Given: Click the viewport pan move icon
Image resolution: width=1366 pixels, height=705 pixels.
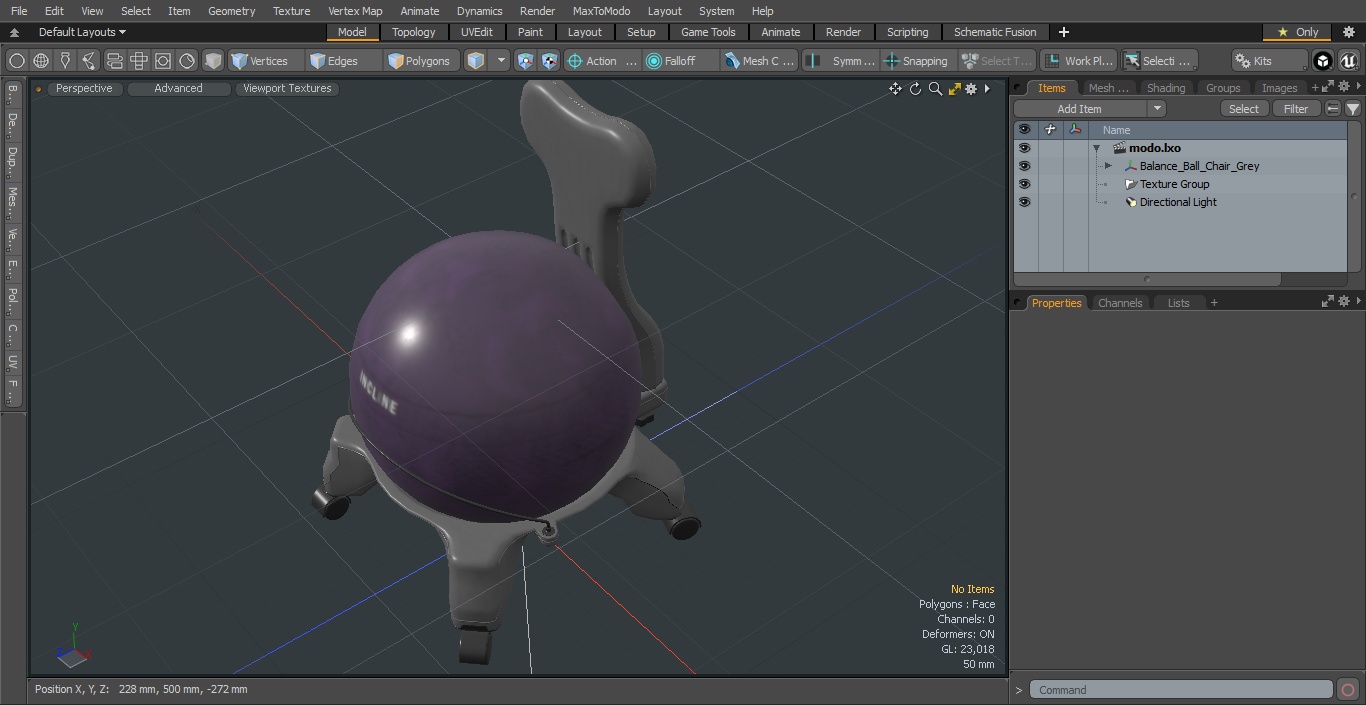Looking at the screenshot, I should [895, 89].
